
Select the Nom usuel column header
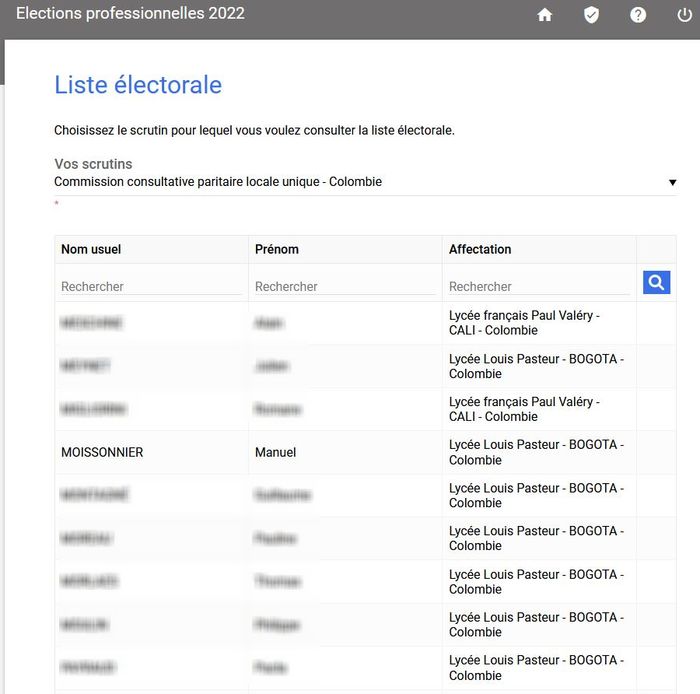point(91,249)
